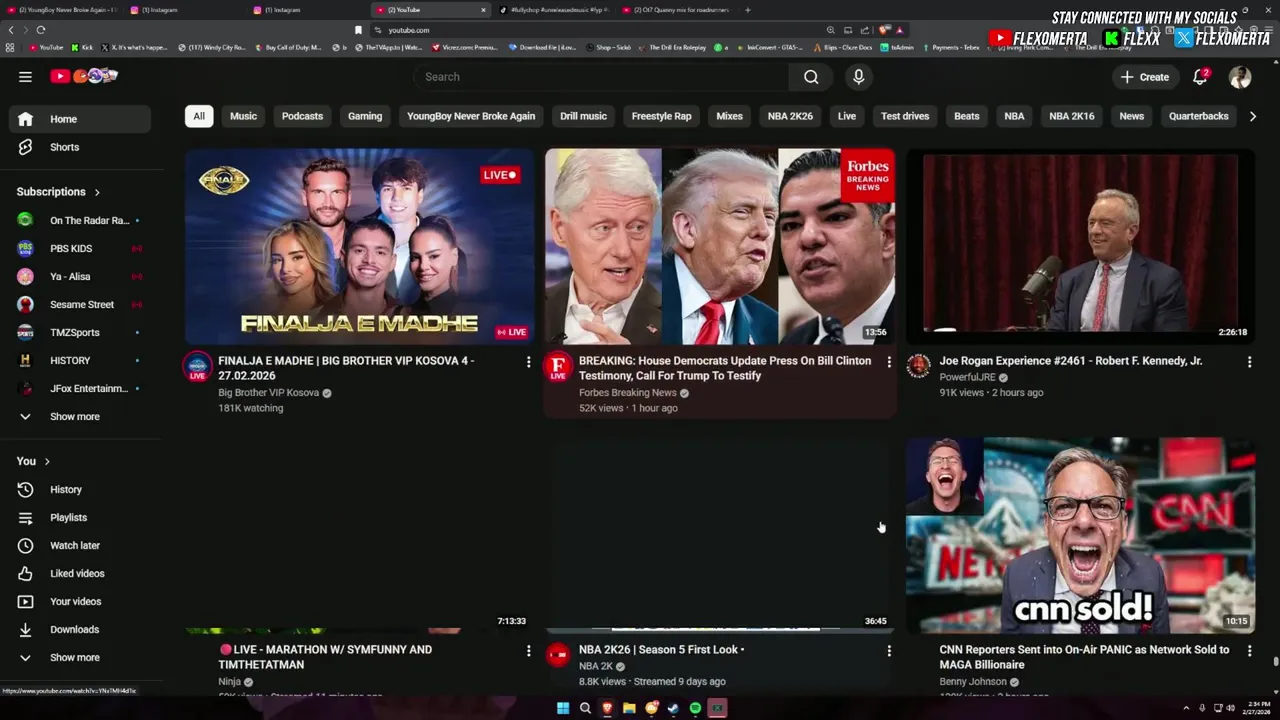This screenshot has height=720, width=1280.
Task: Click the magnifier search button
Action: click(x=811, y=77)
